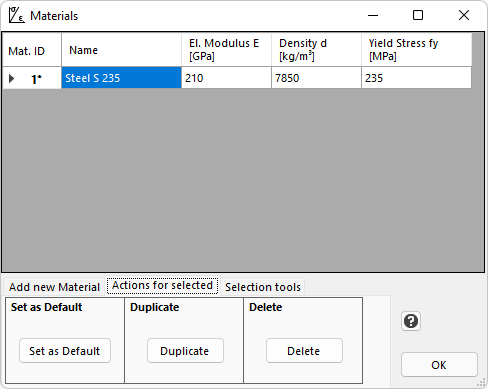This screenshot has height=389, width=488.
Task: Click the Set as Default button
Action: click(x=65, y=351)
